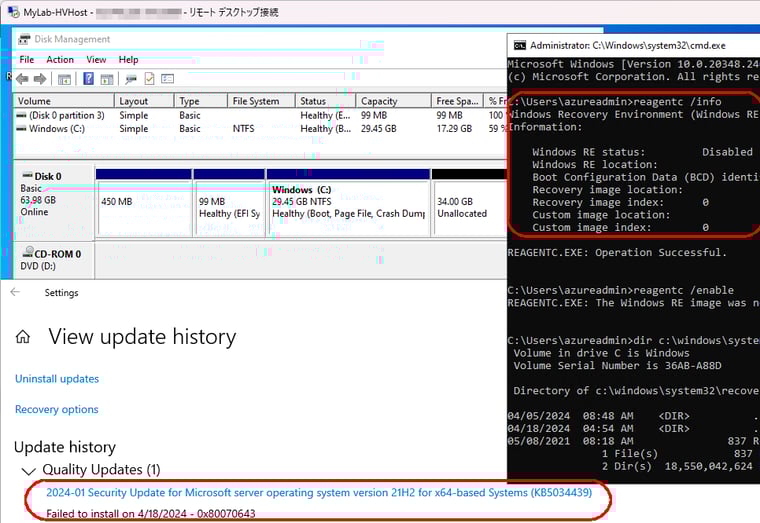The height and width of the screenshot is (523, 760).
Task: Toggle the Show/Hide Action Pane toolbar icon
Action: [107, 79]
